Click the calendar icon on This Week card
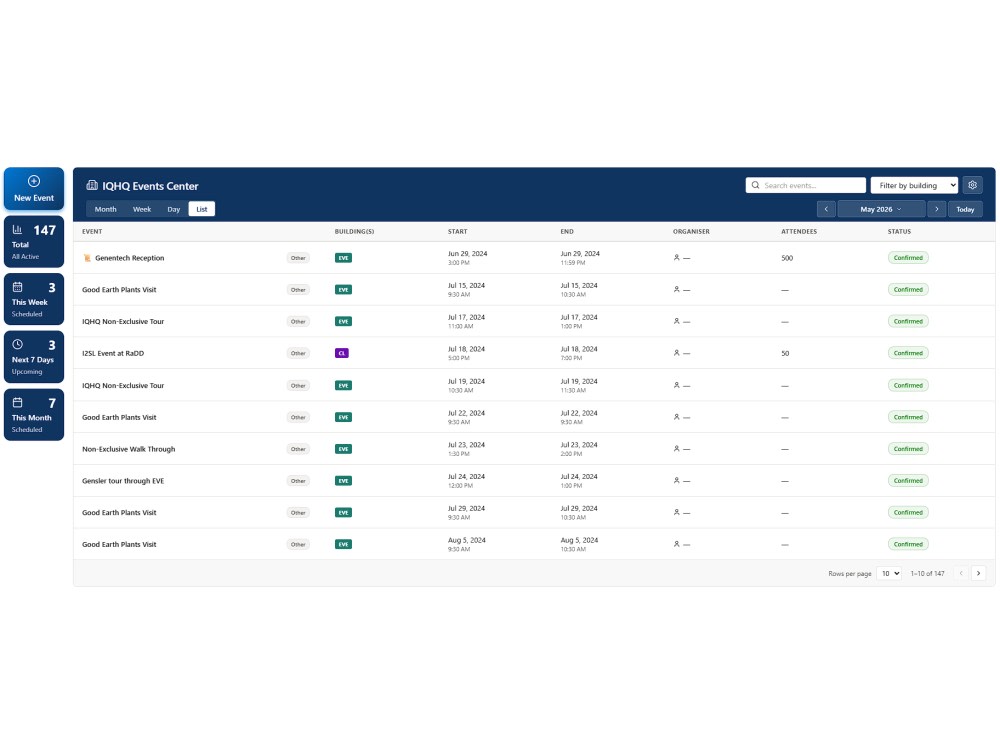The width and height of the screenshot is (1000, 750). pos(17,287)
